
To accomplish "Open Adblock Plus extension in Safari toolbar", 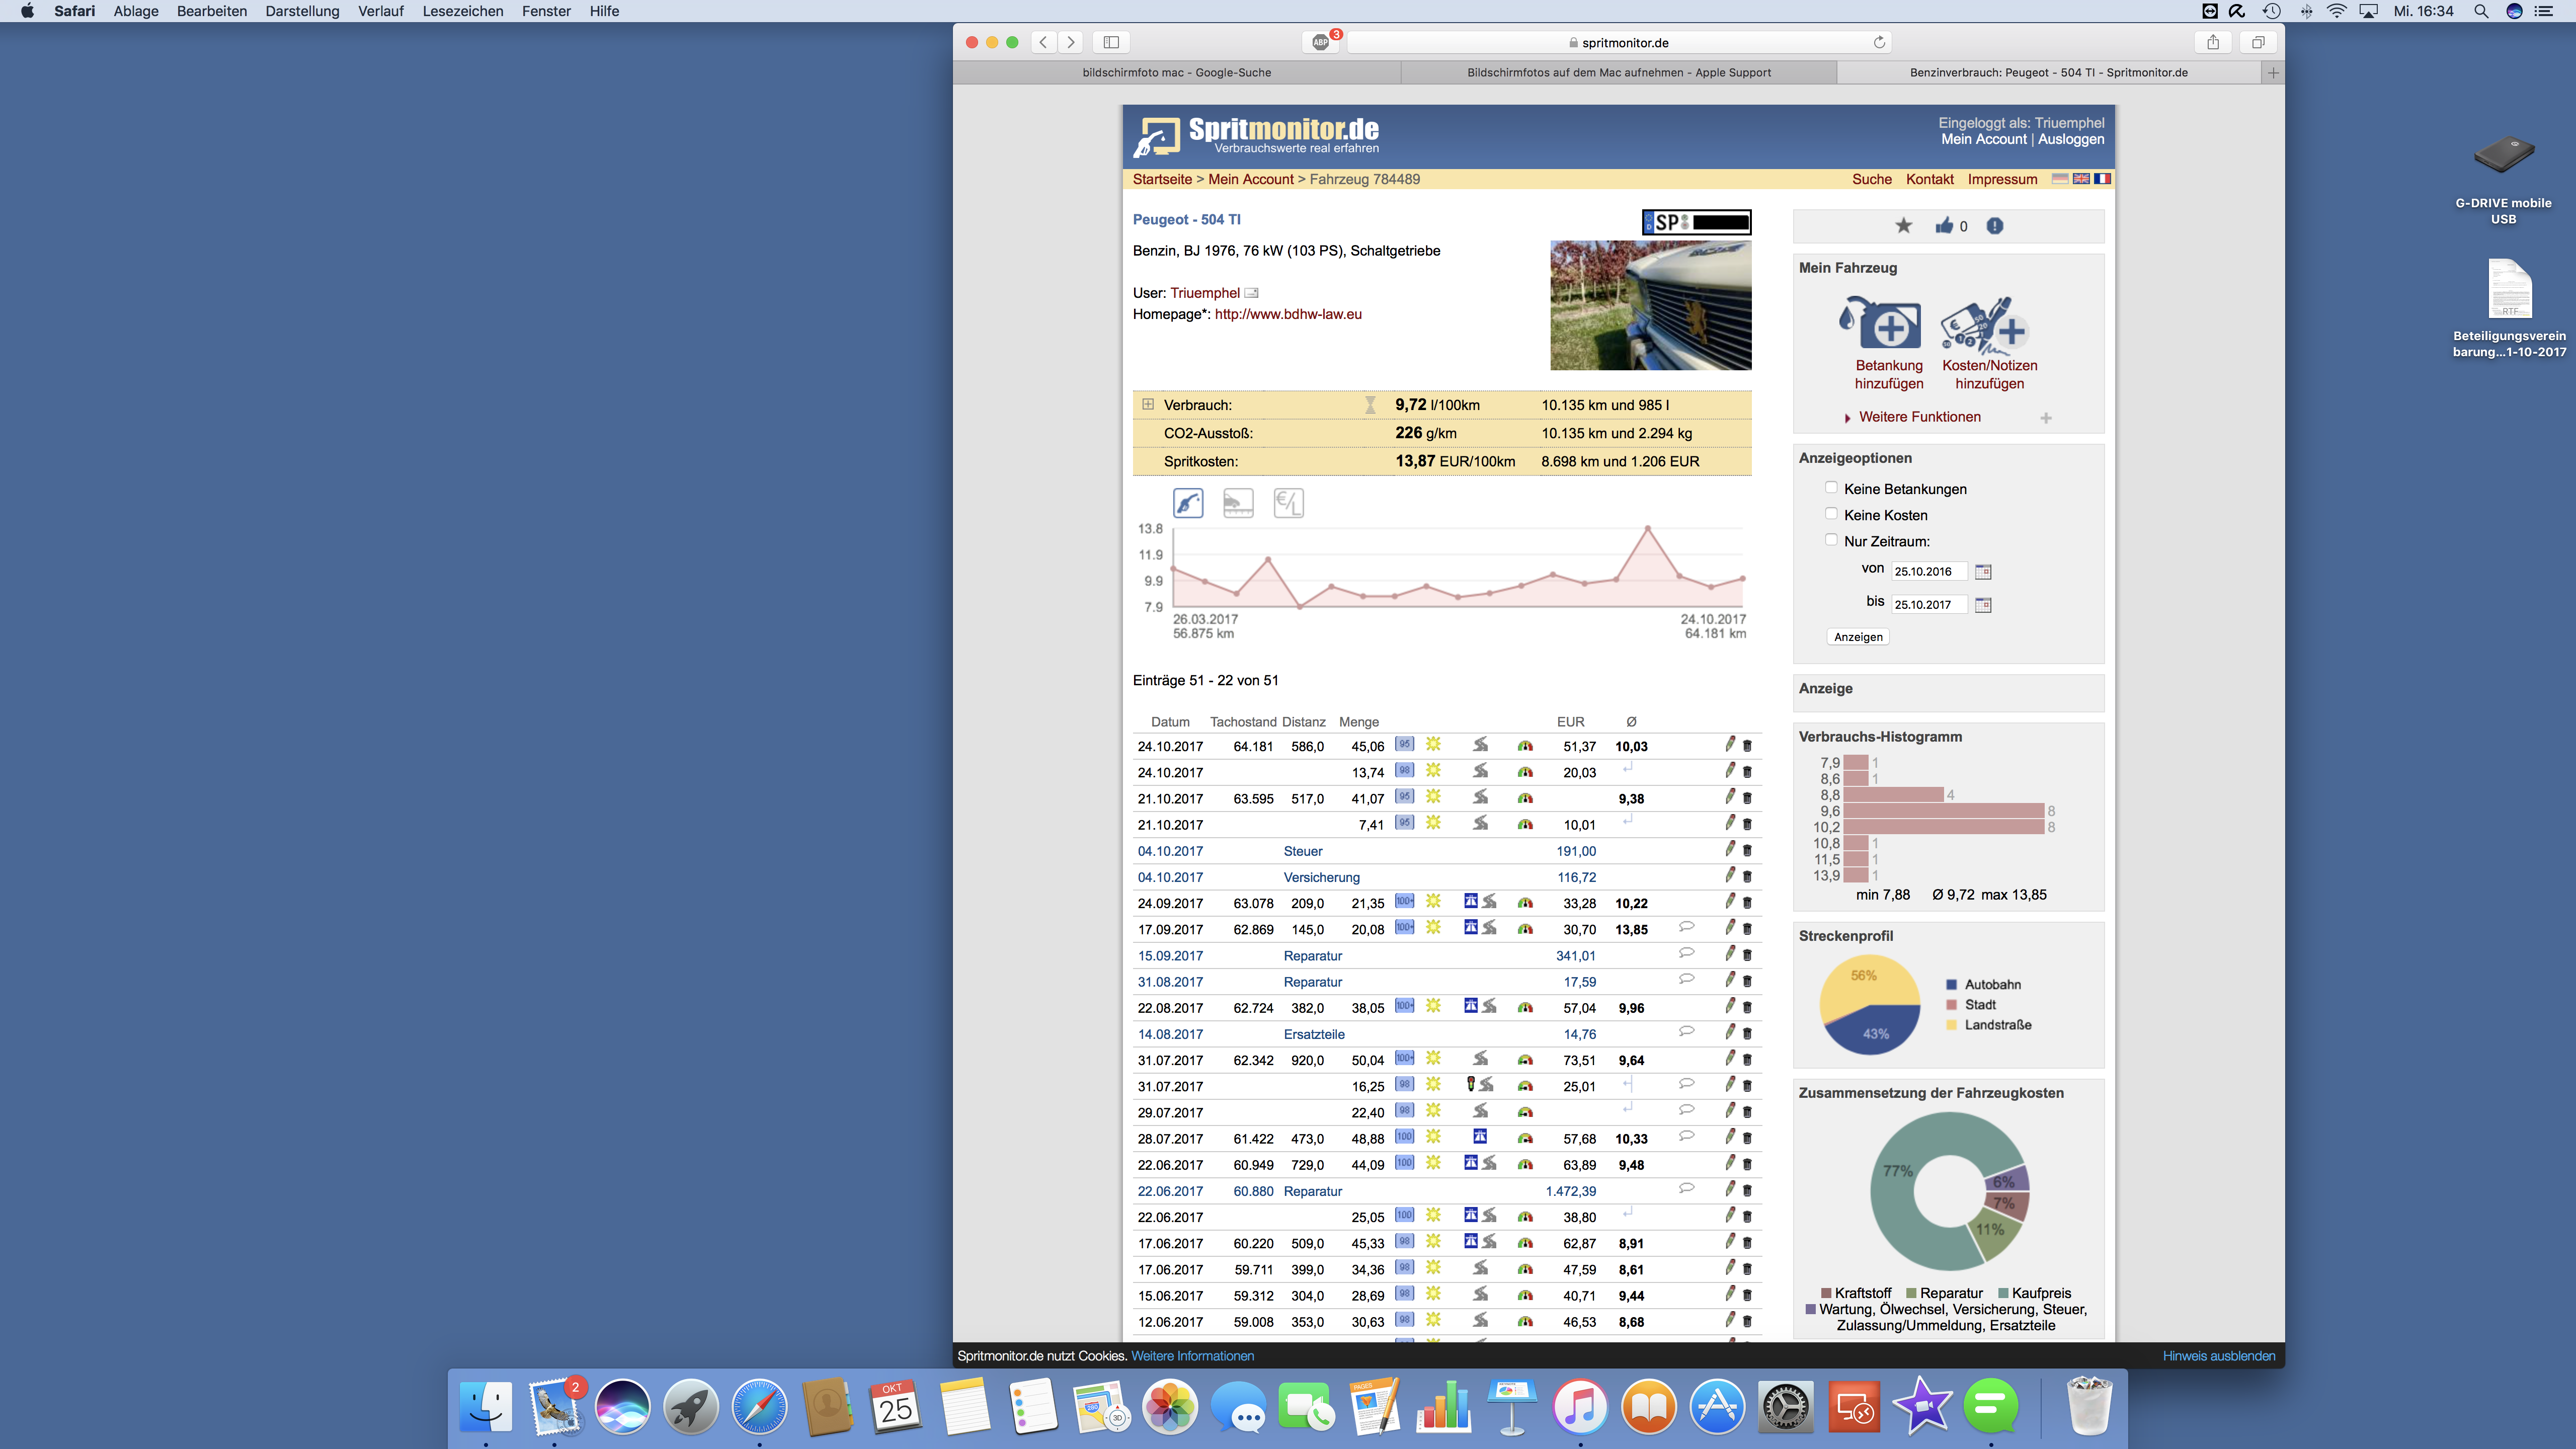I will coord(1322,42).
